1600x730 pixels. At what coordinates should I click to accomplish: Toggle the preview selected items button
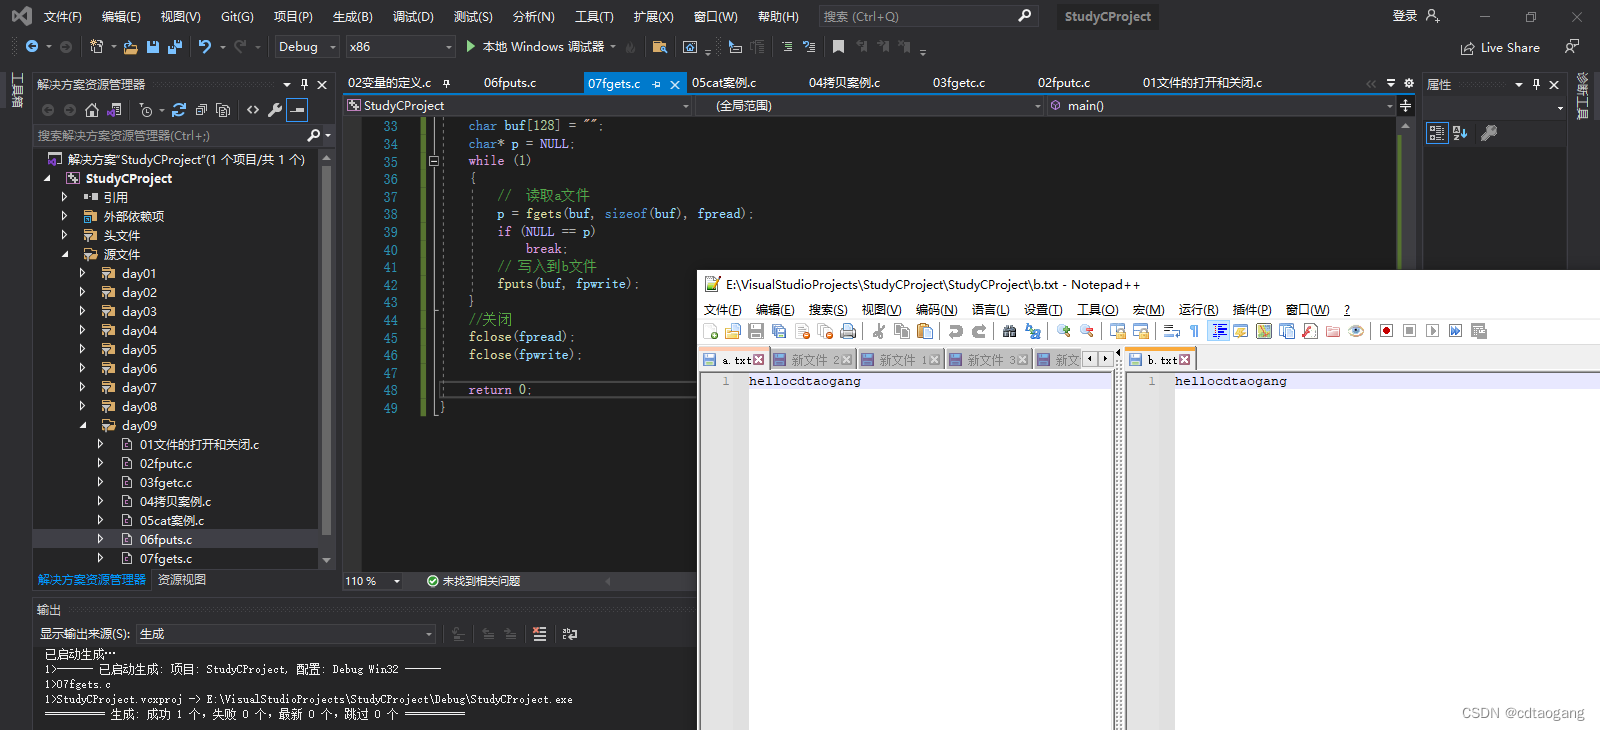point(298,110)
